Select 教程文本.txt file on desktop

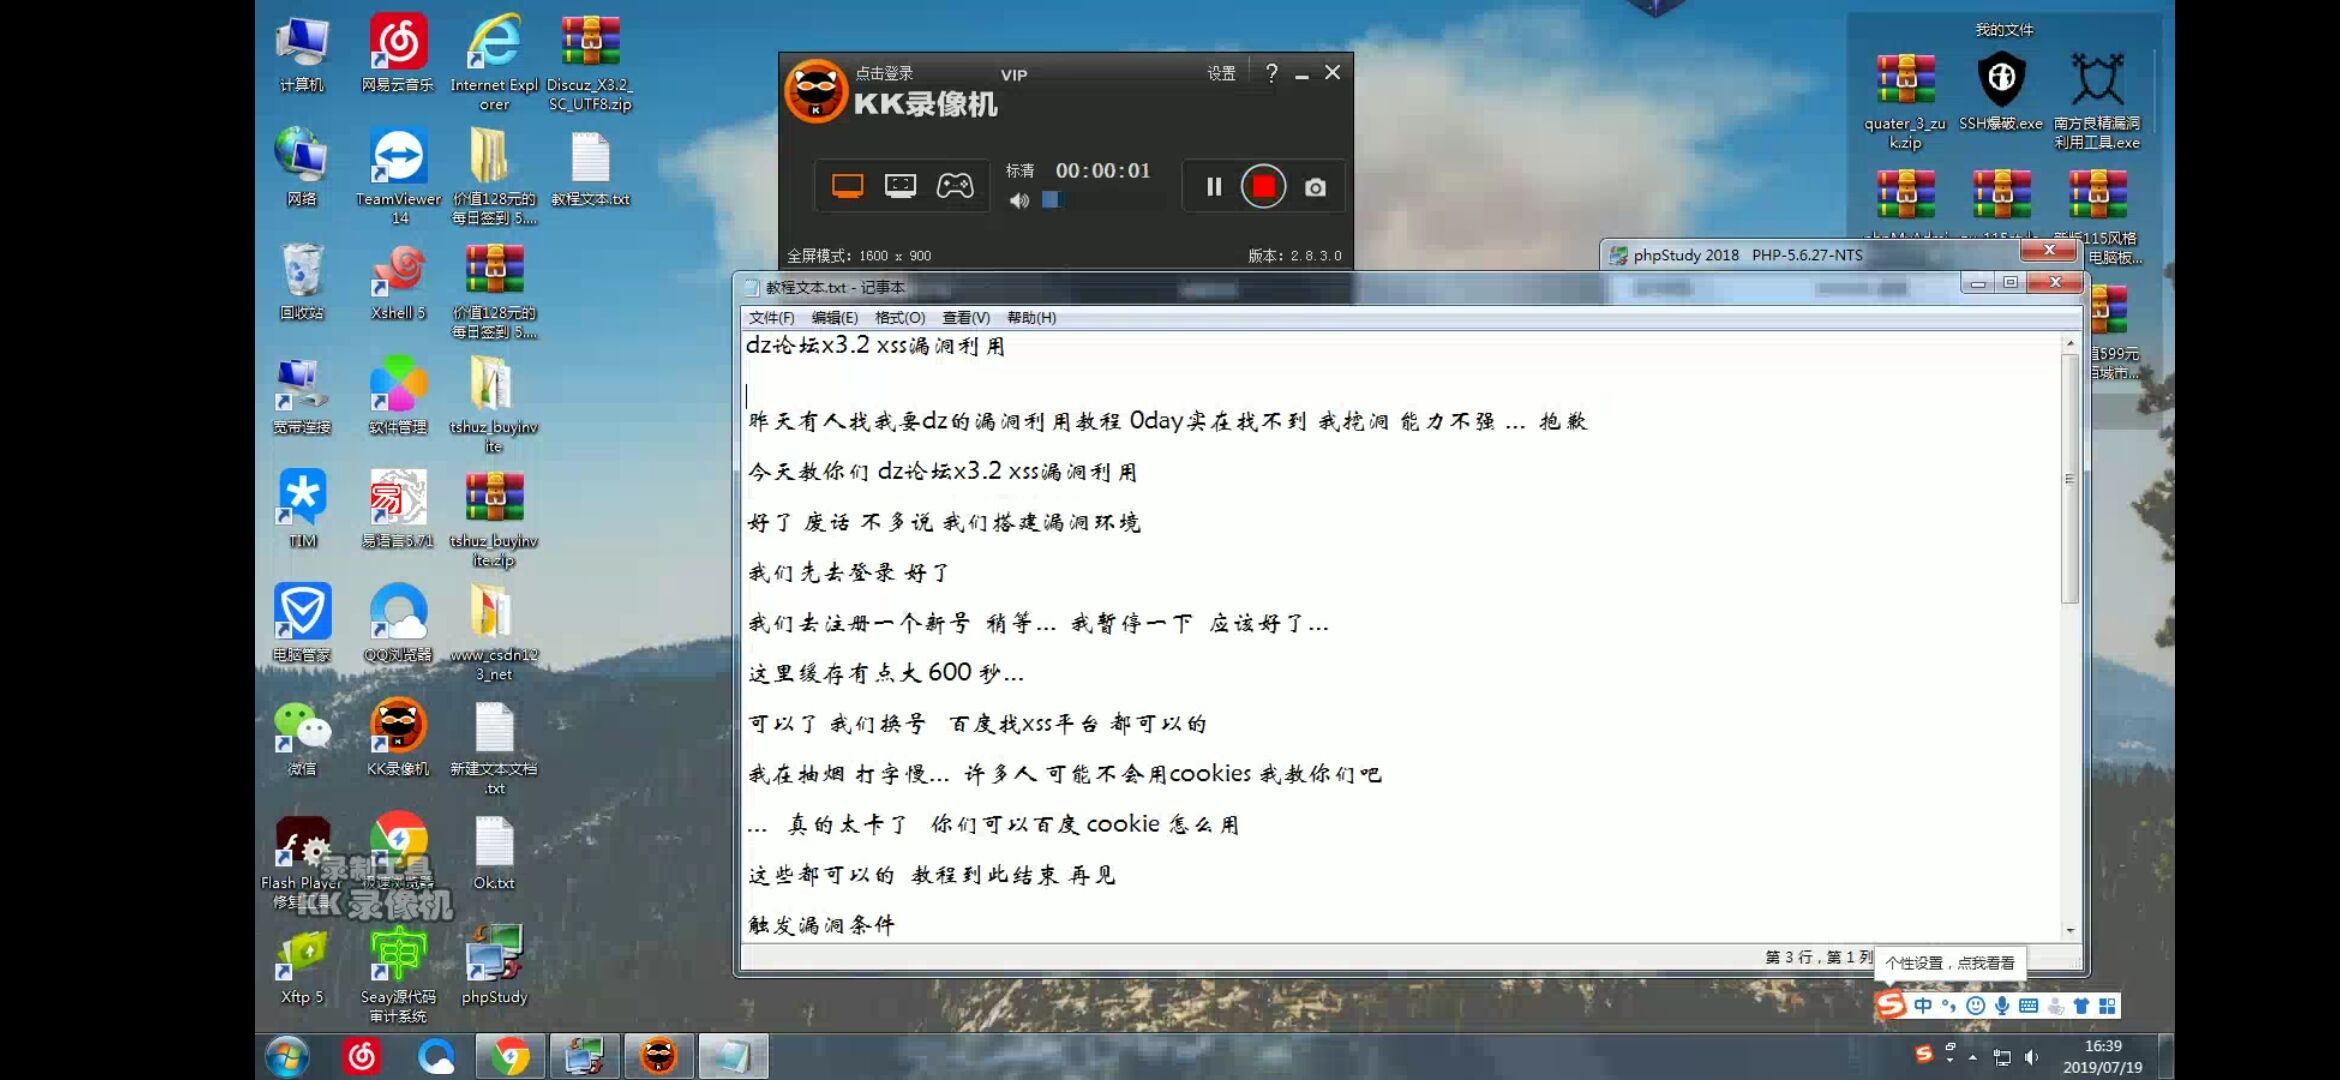[x=590, y=169]
